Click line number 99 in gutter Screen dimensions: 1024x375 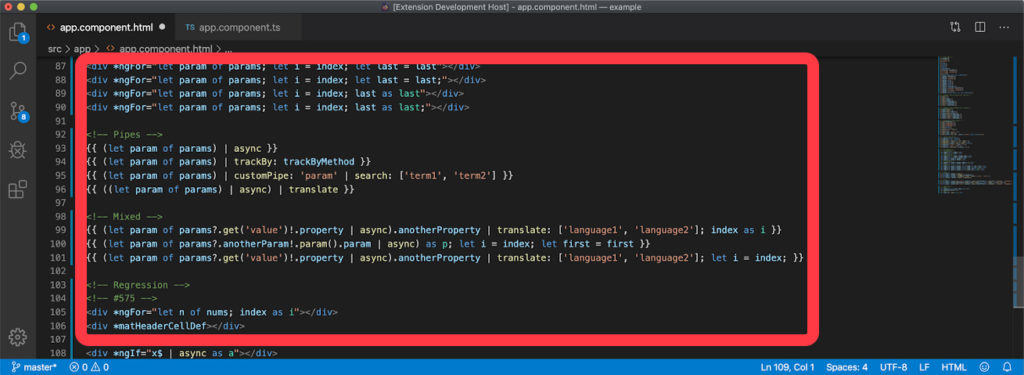coord(60,230)
